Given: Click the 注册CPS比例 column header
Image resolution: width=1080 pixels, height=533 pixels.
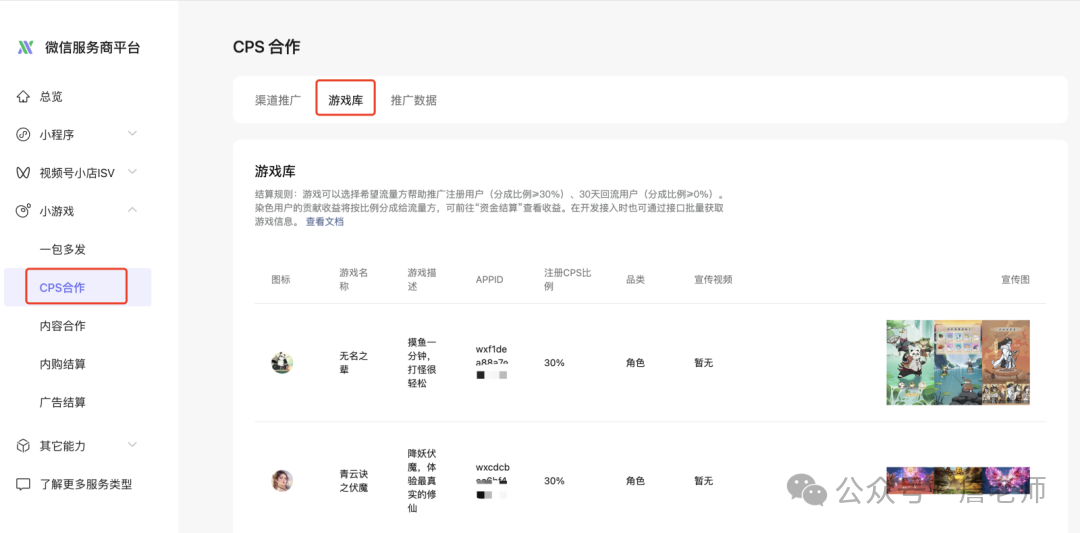Looking at the screenshot, I should click(x=568, y=279).
